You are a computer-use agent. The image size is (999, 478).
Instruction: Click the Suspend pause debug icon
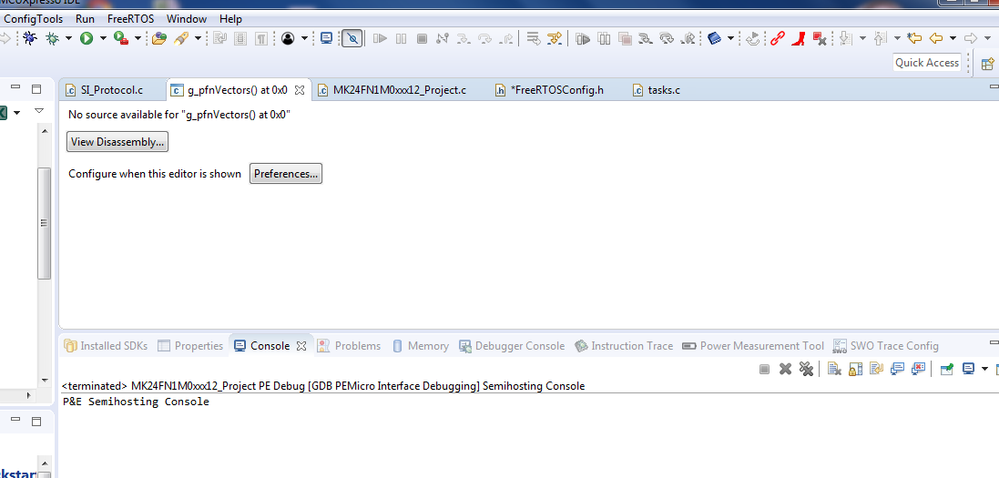[401, 39]
